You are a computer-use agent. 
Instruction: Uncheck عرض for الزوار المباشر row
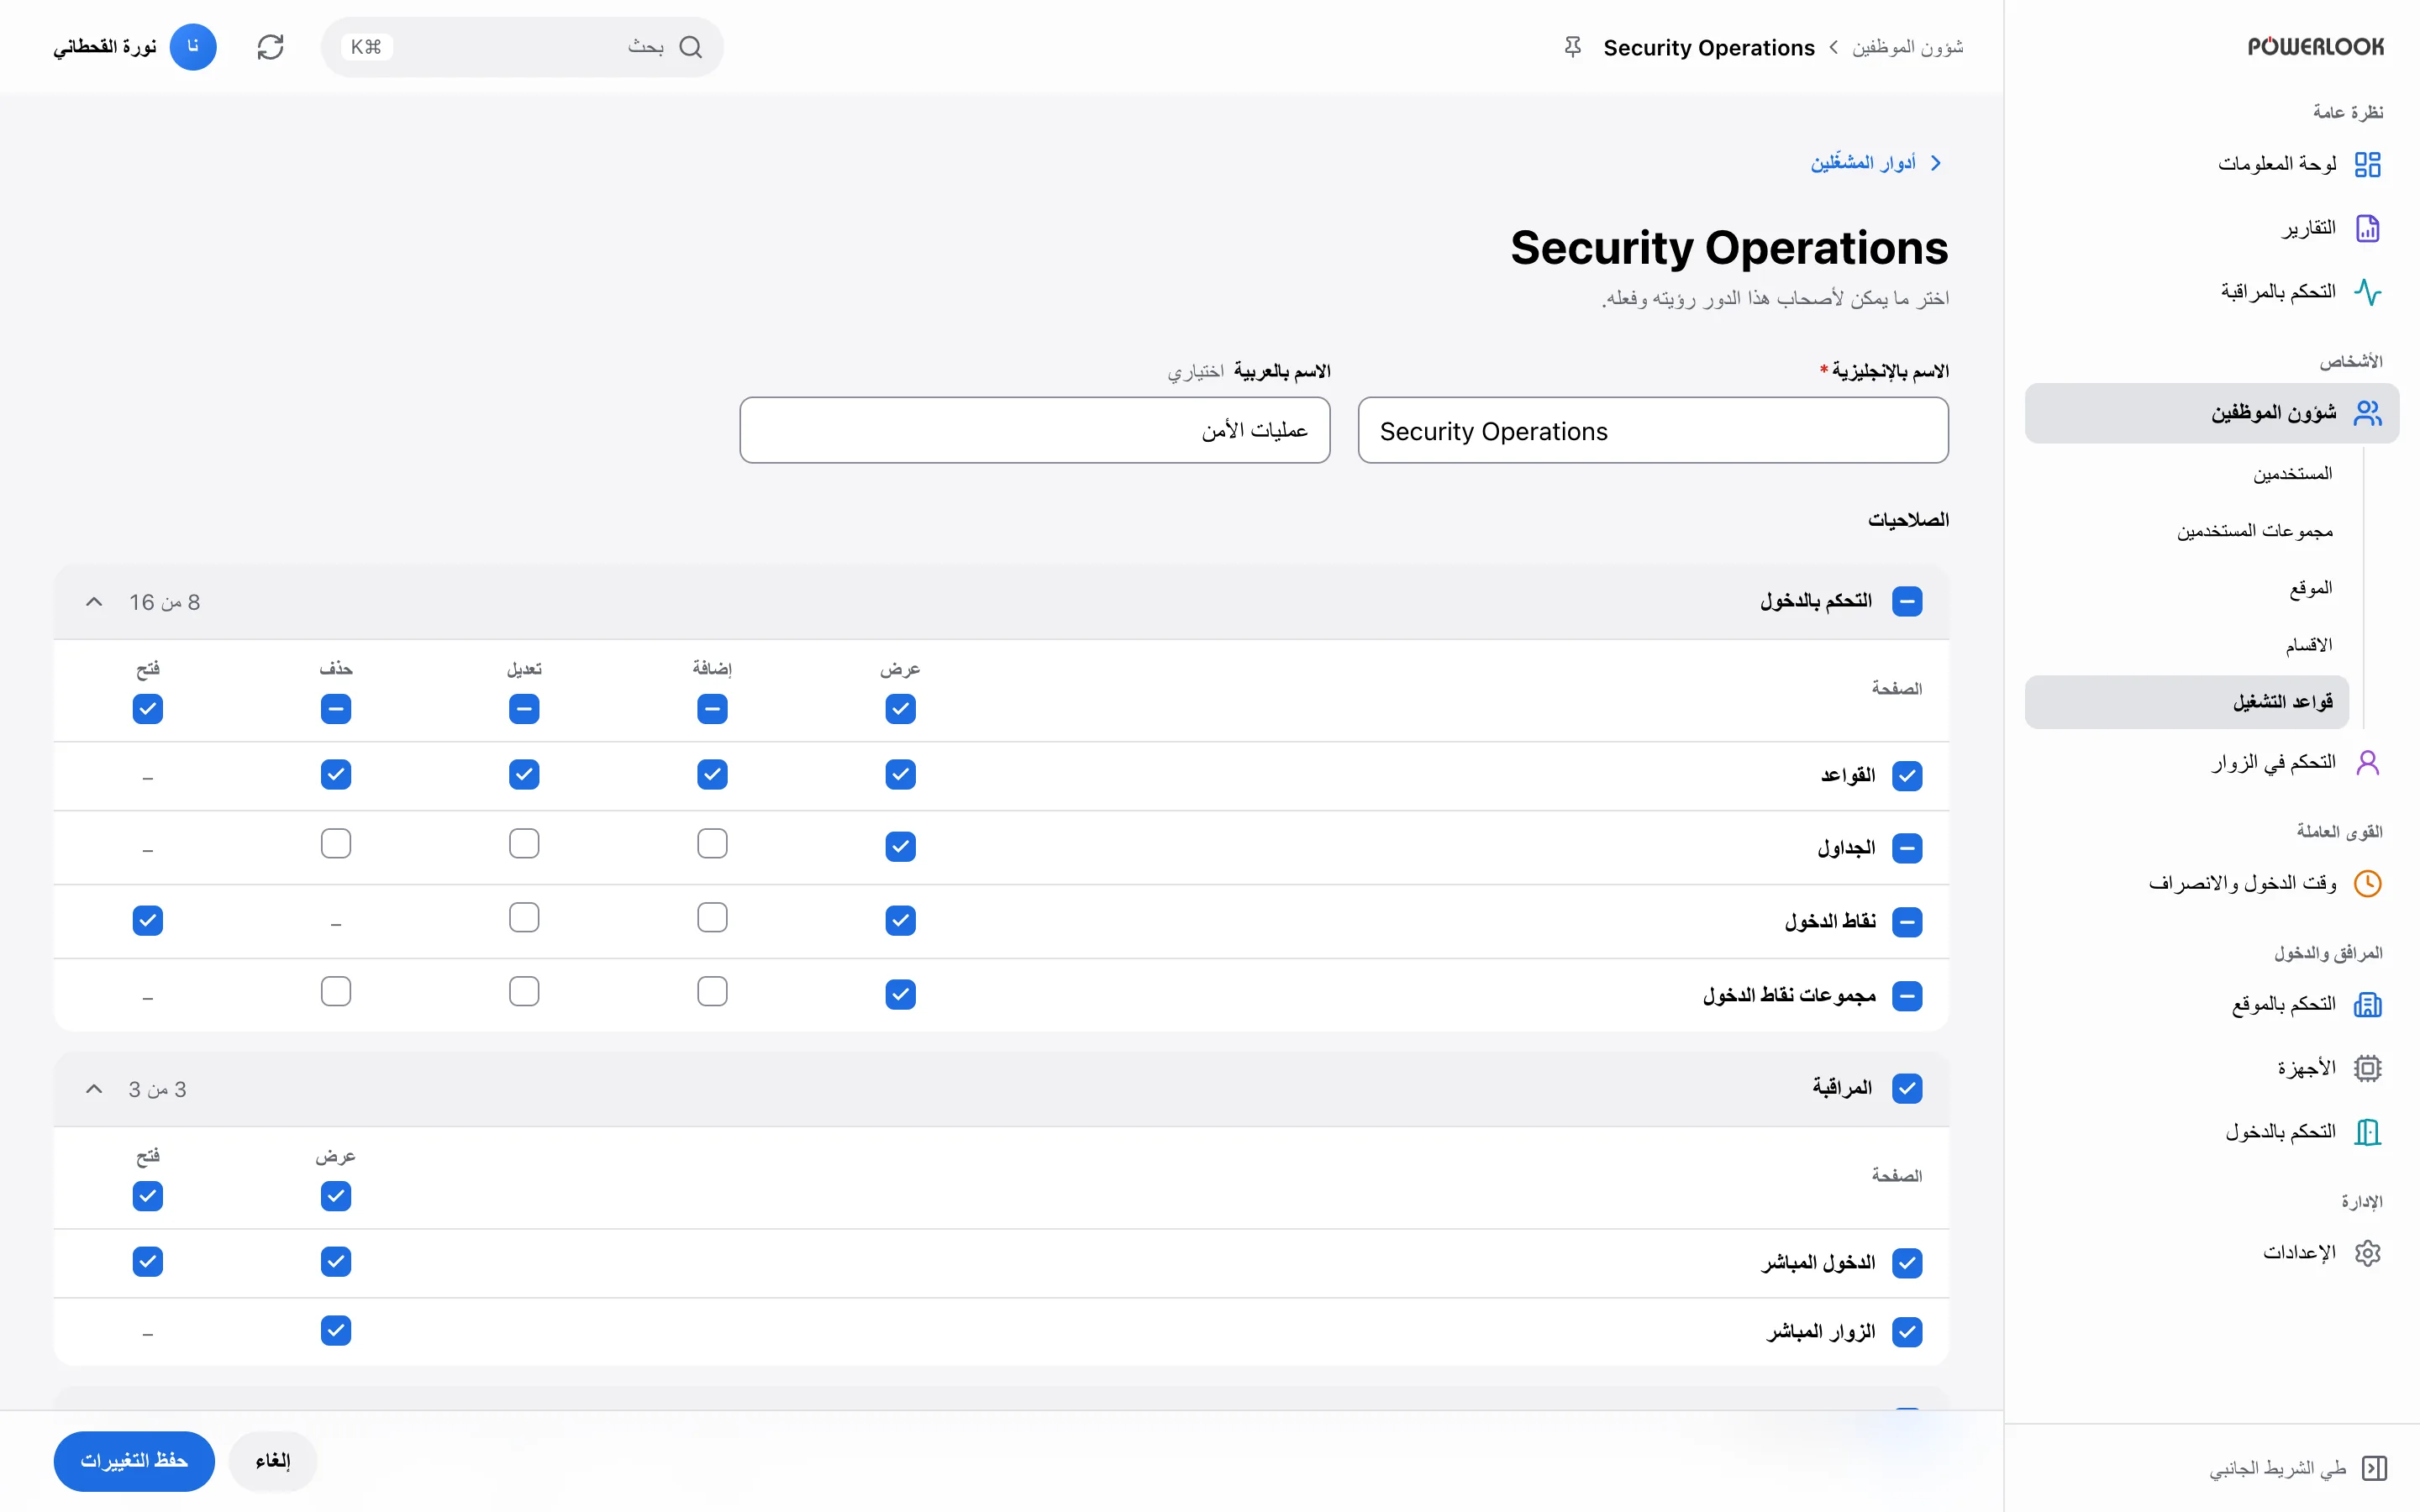pyautogui.click(x=336, y=1330)
